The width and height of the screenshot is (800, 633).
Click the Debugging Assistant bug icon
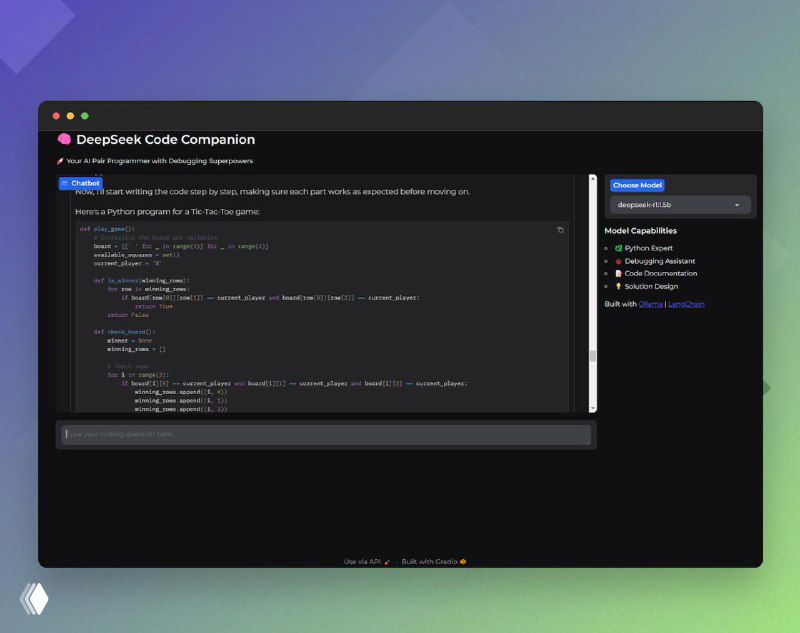point(620,261)
